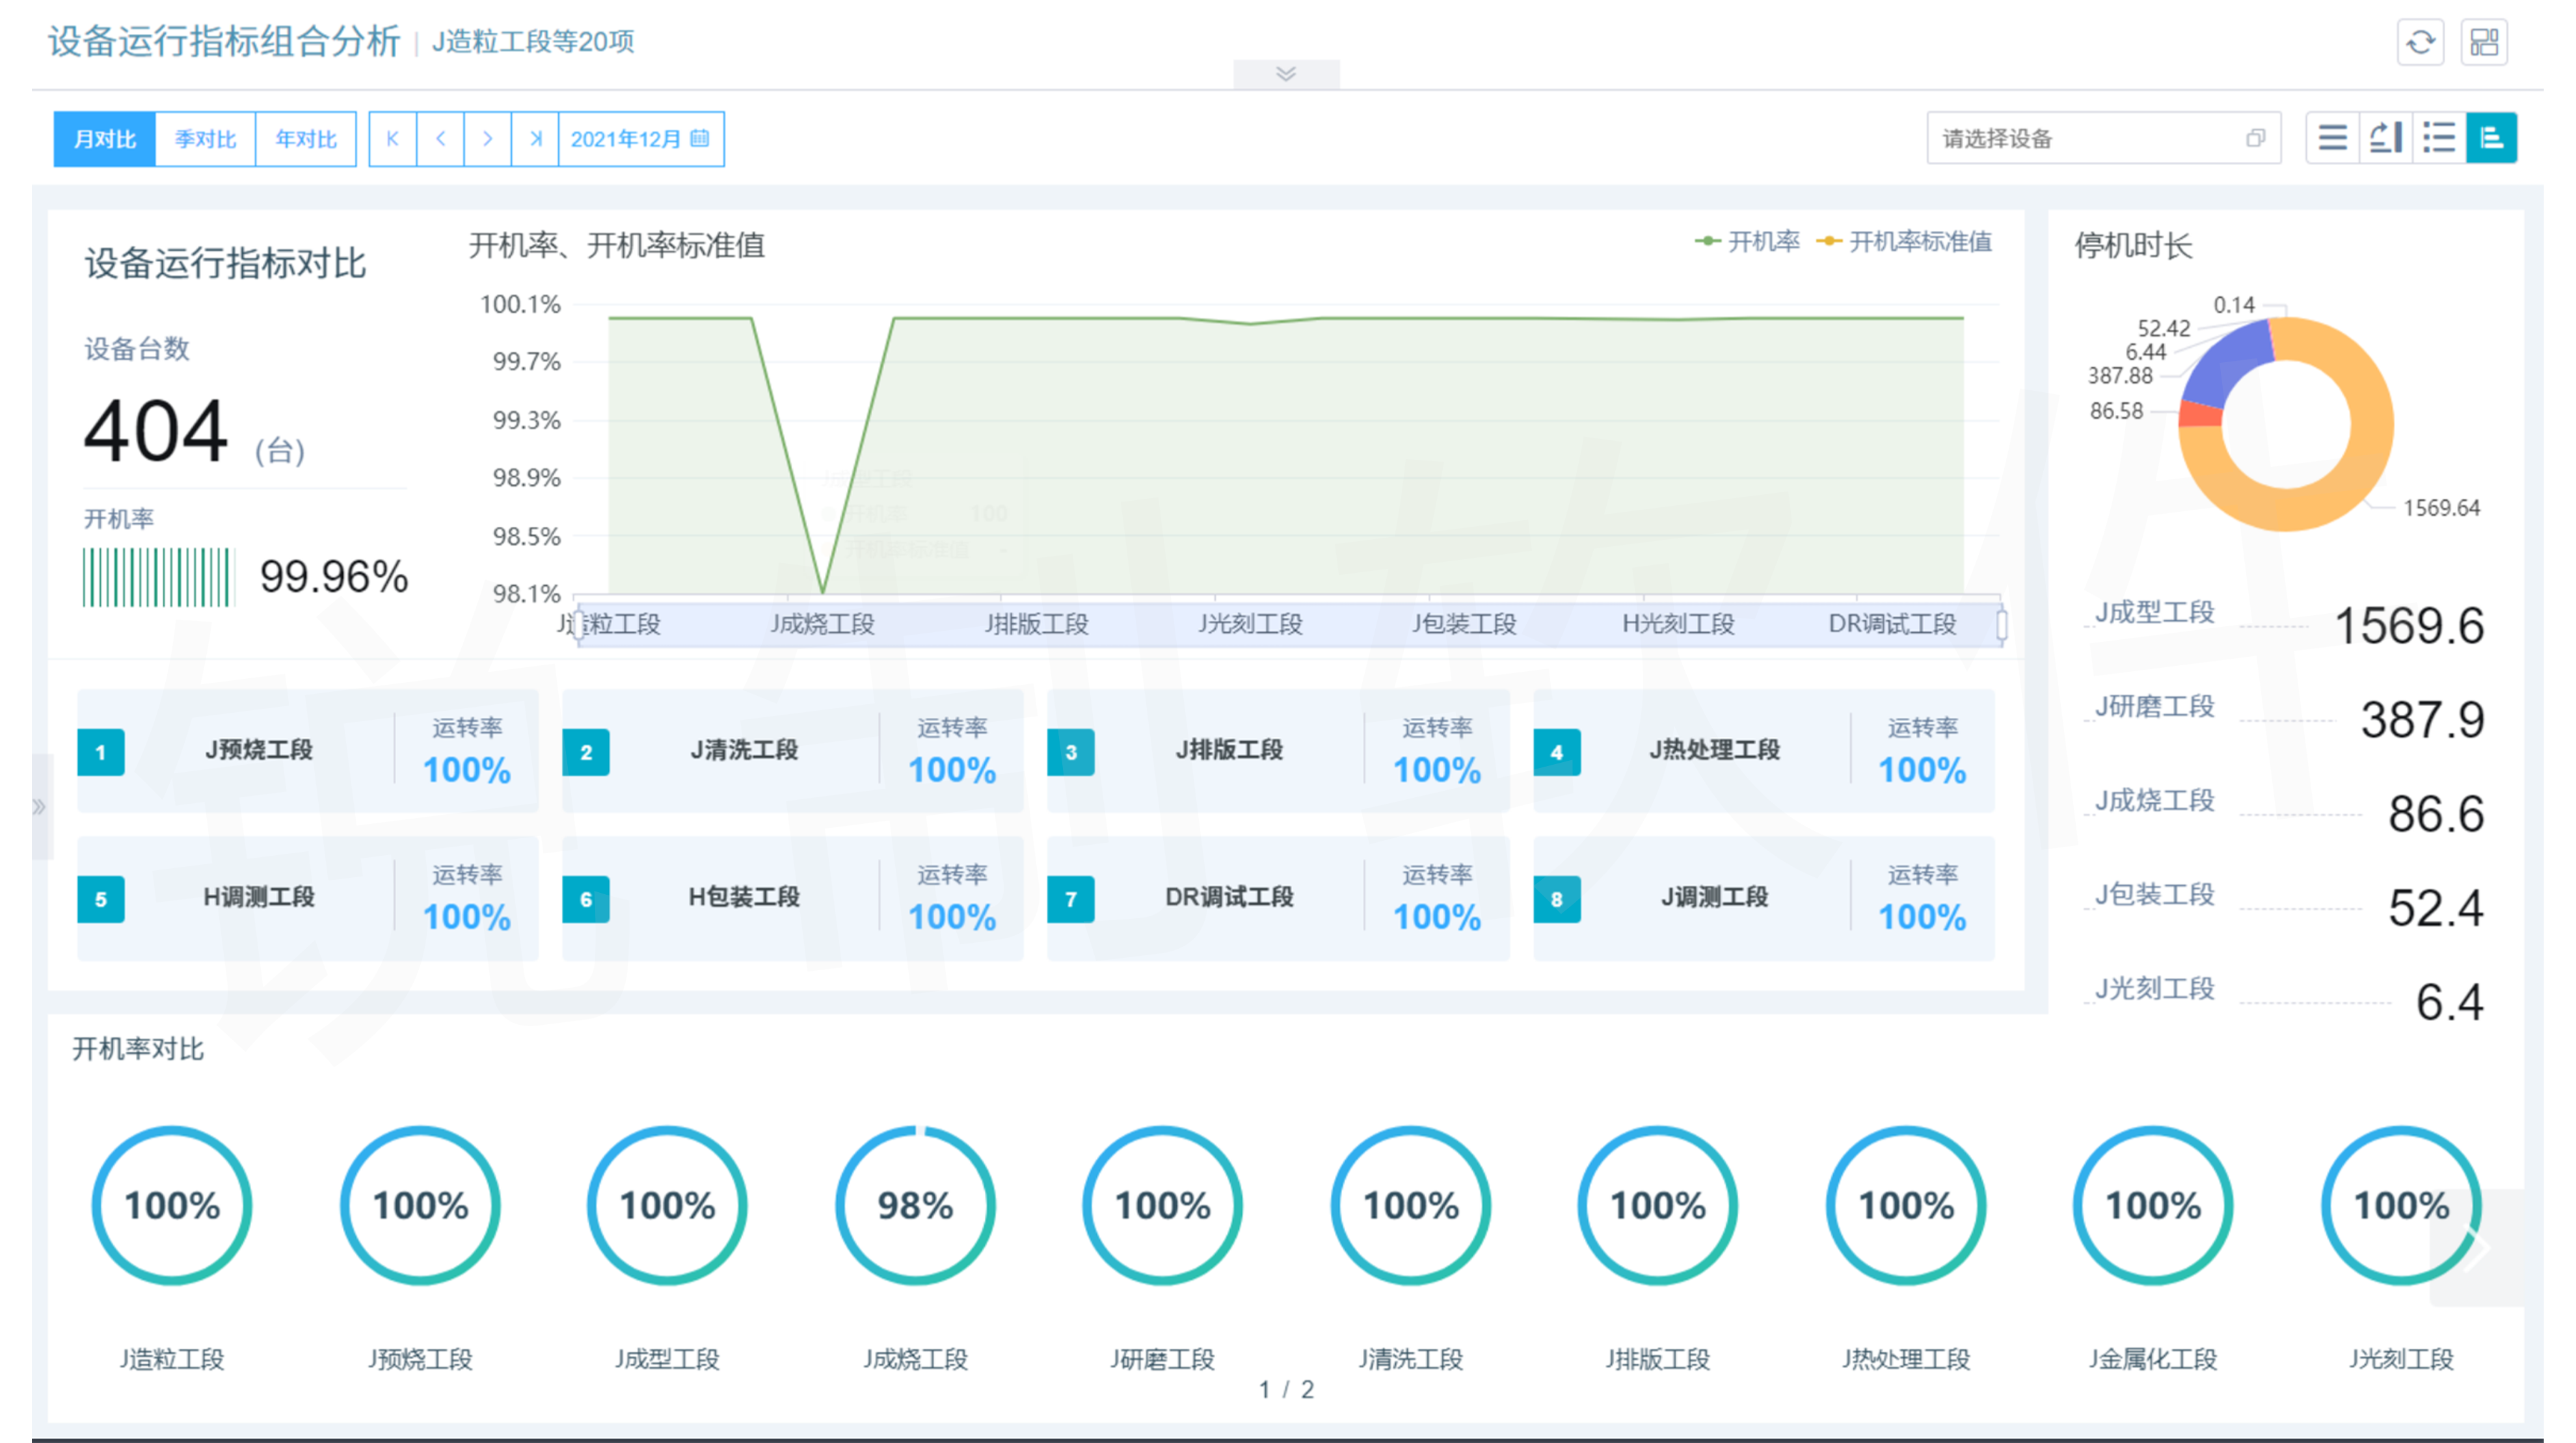Viewport: 2576px width, 1443px height.
Task: Jump to first period arrow
Action: 393,139
